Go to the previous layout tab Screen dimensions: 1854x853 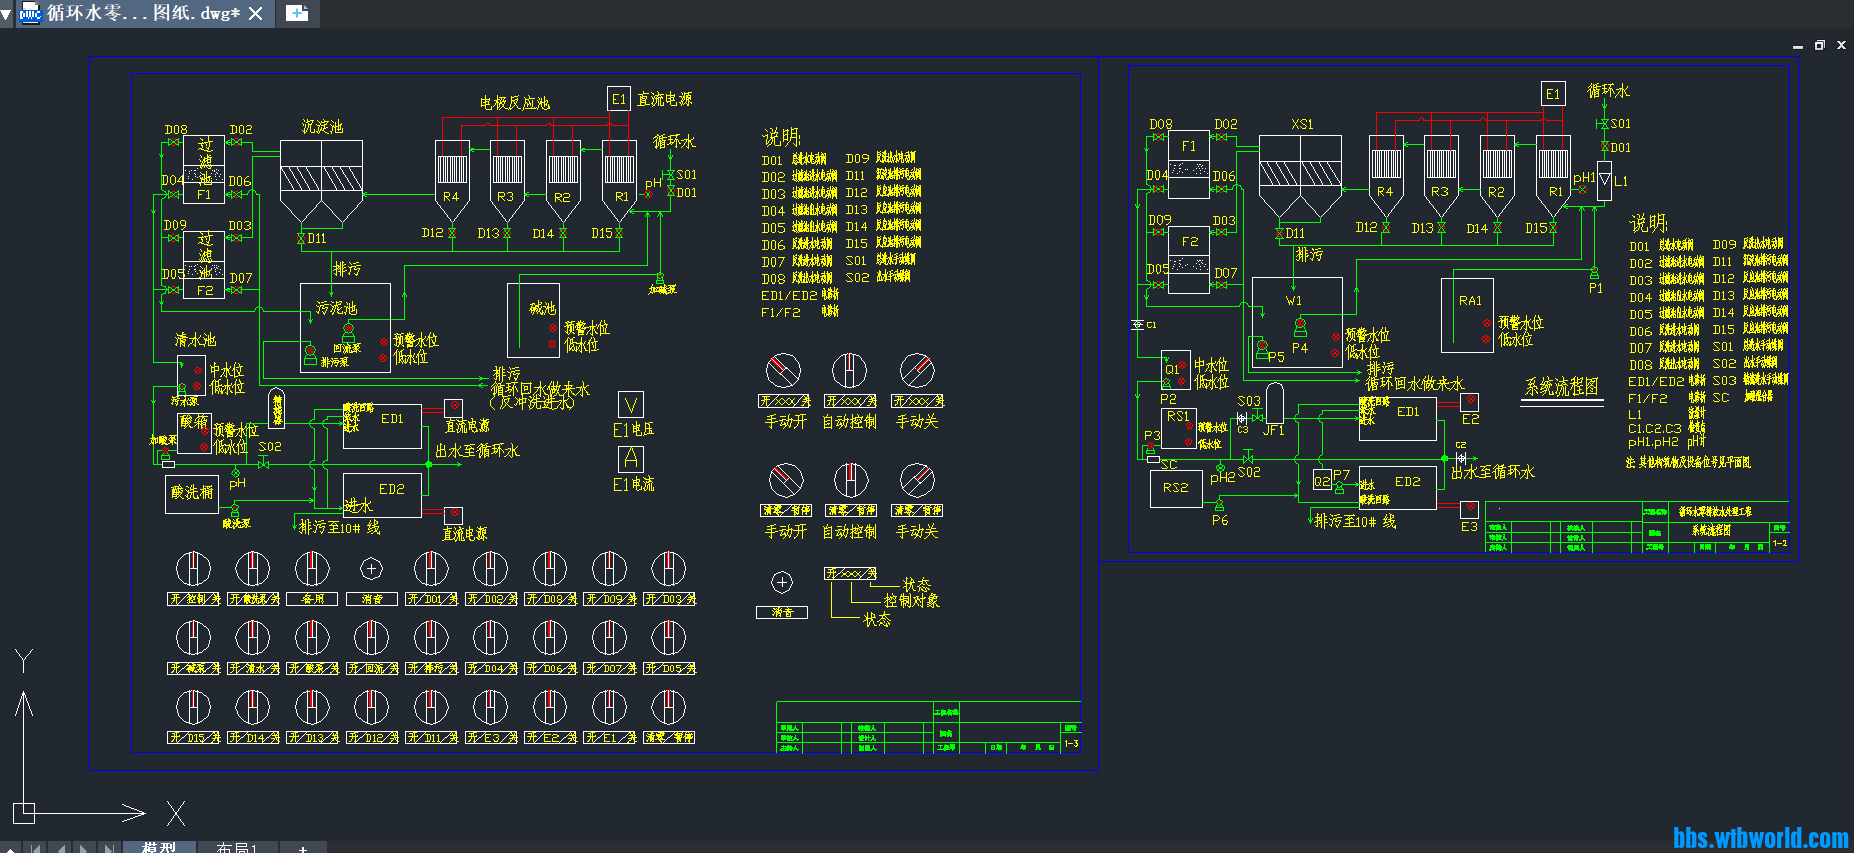point(60,848)
